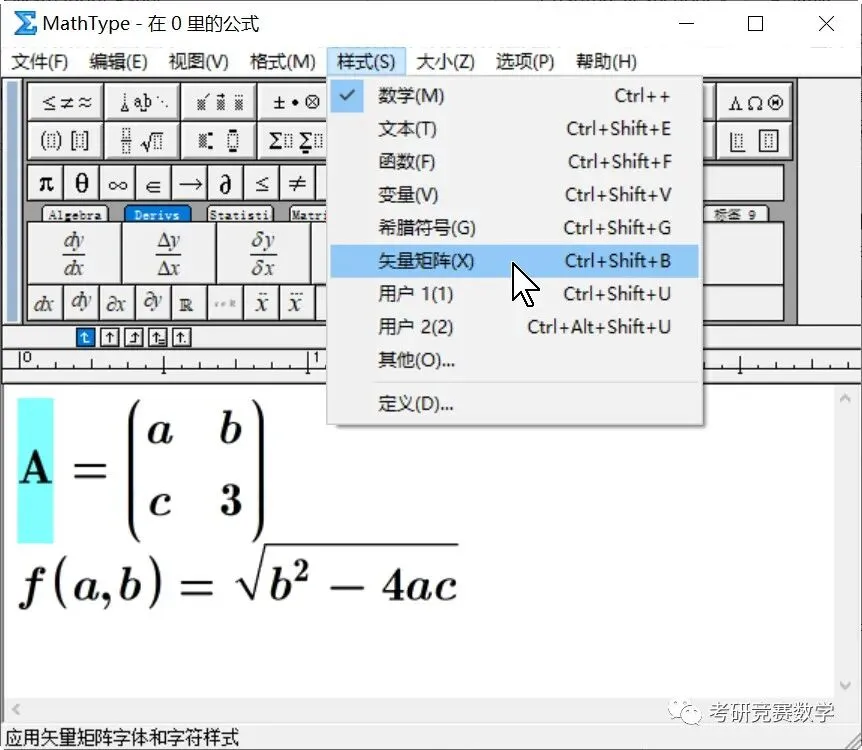The height and width of the screenshot is (750, 862).
Task: Insert the ∂y partial differential
Action: (153, 302)
